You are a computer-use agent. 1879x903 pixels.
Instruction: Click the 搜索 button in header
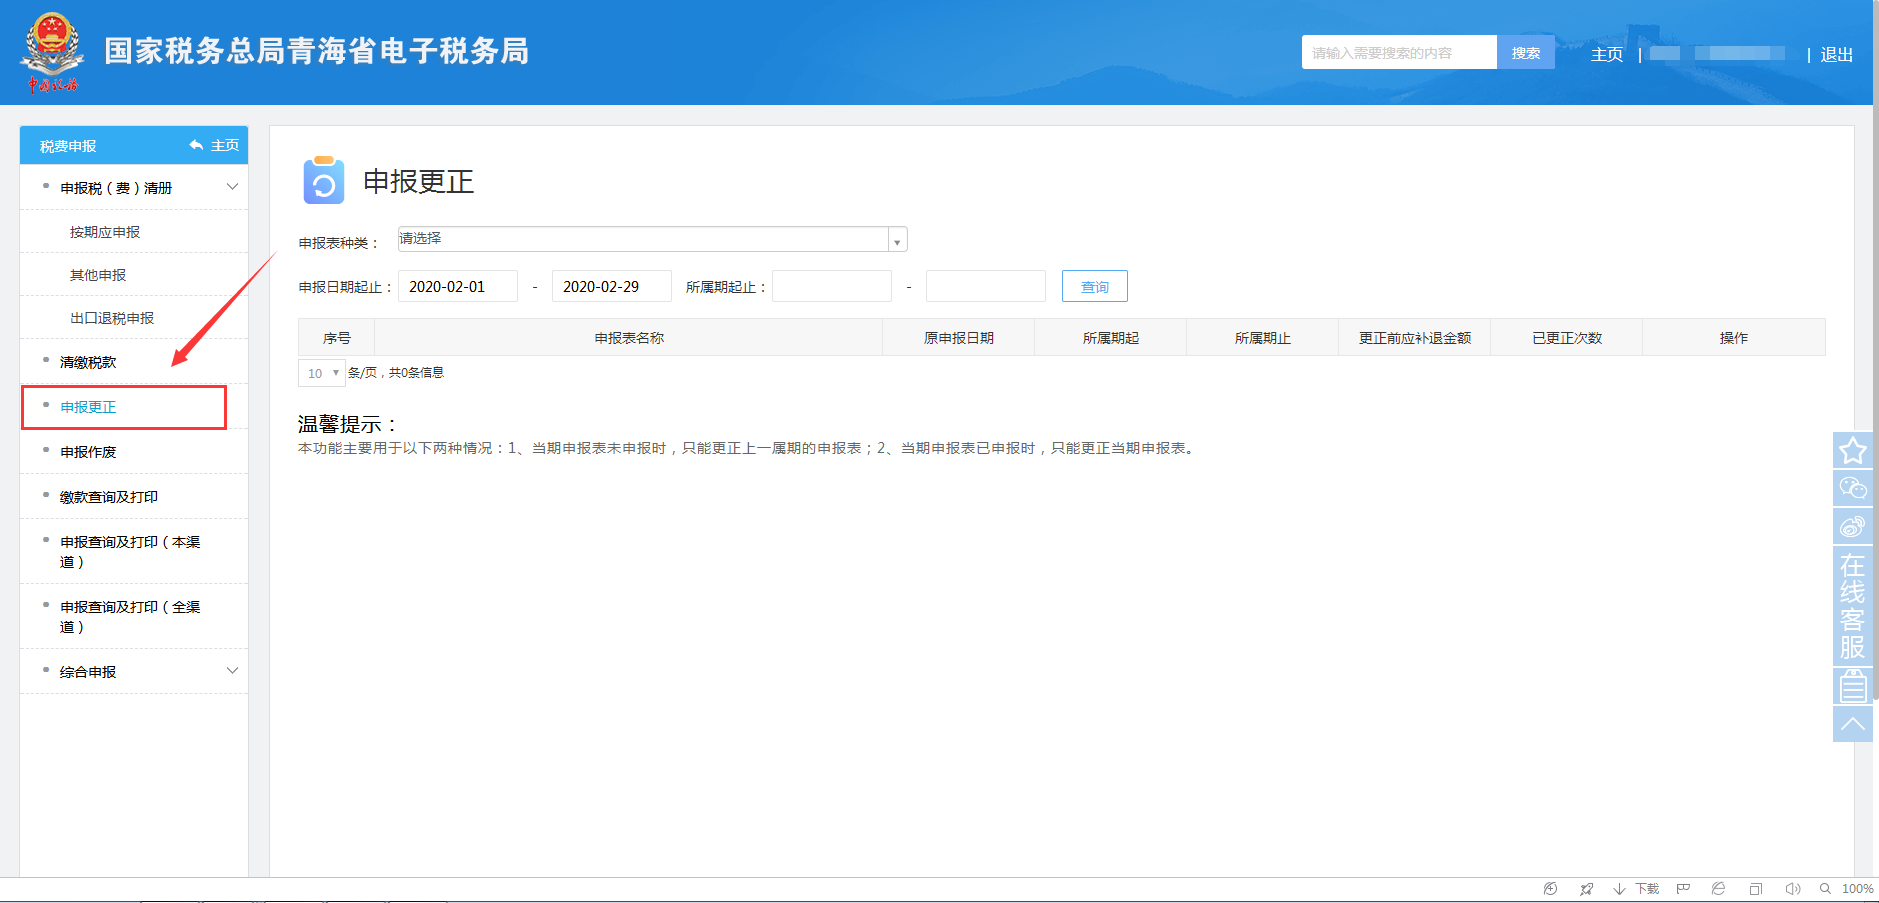click(x=1525, y=53)
